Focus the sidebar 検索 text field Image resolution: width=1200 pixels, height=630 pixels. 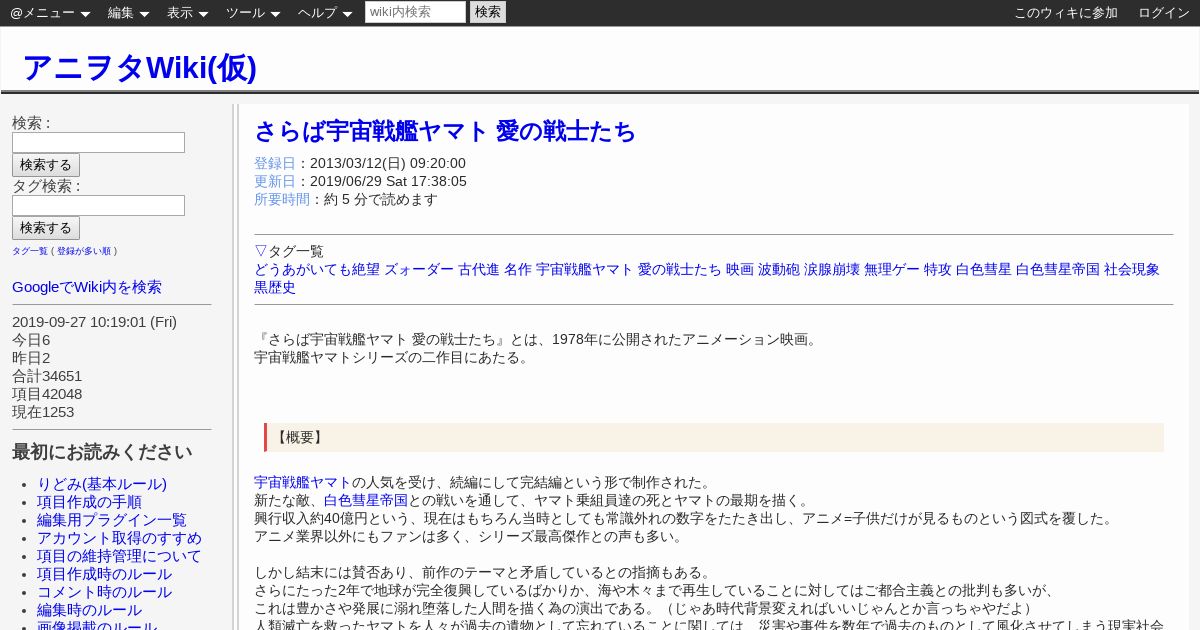pyautogui.click(x=98, y=142)
